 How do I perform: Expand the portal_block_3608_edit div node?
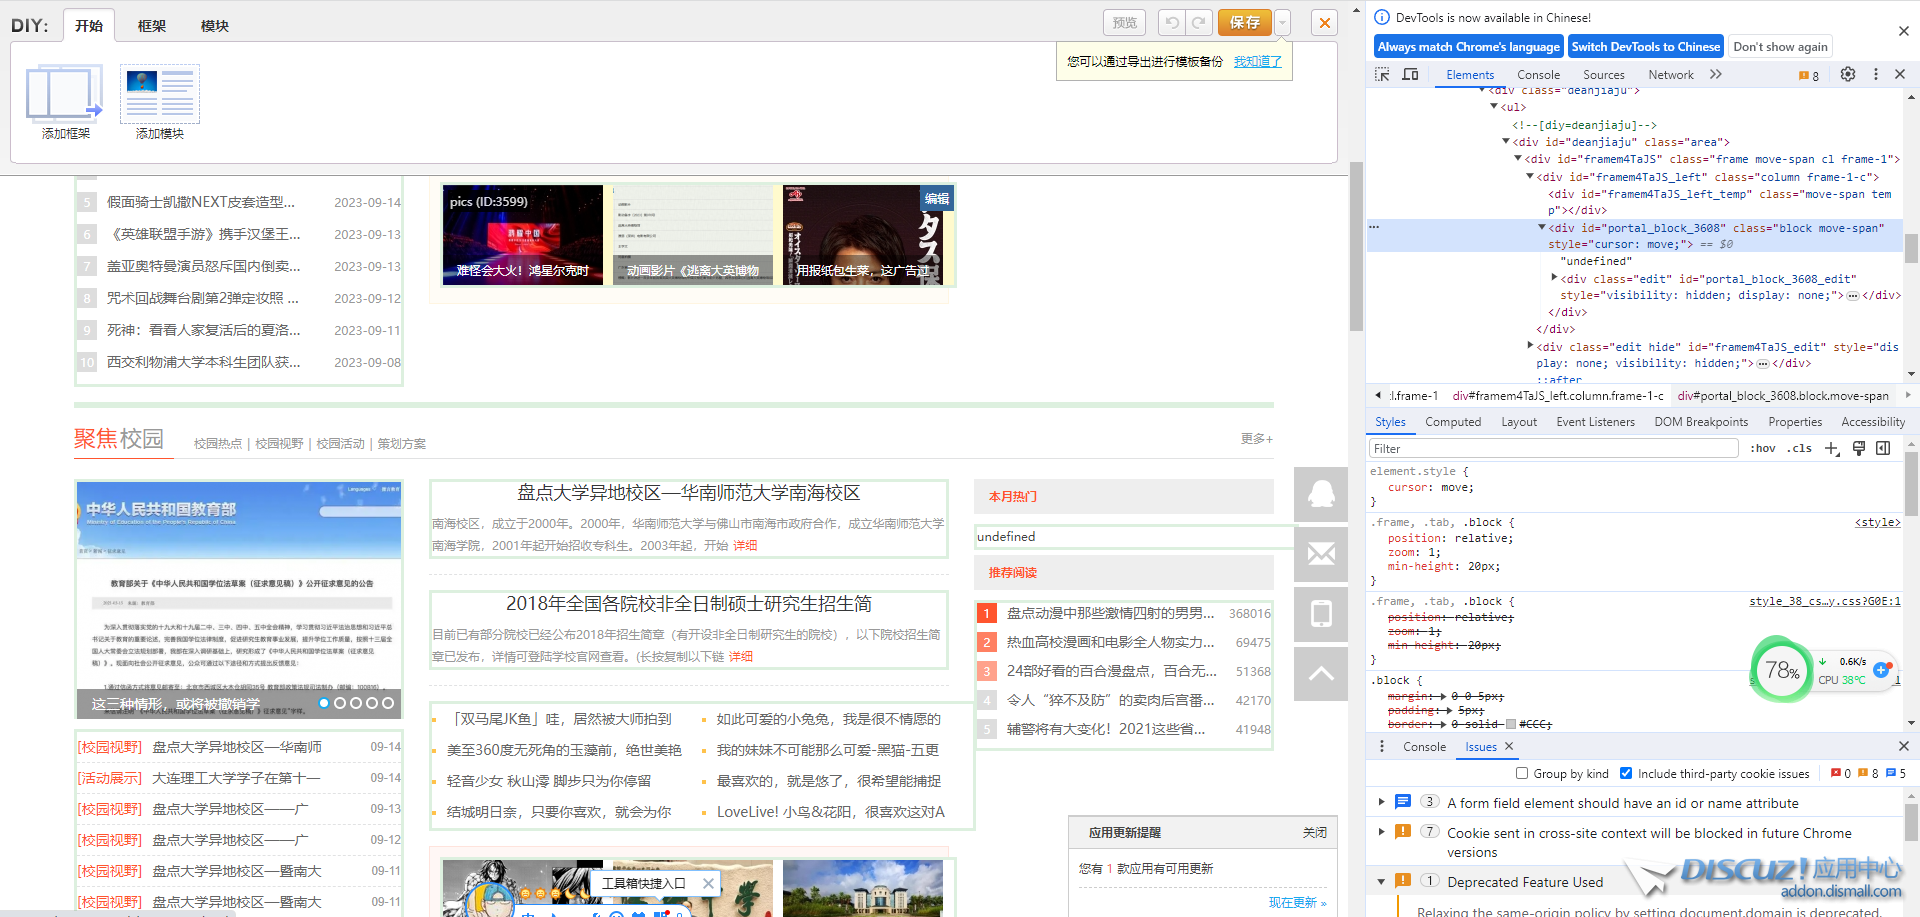click(1554, 278)
